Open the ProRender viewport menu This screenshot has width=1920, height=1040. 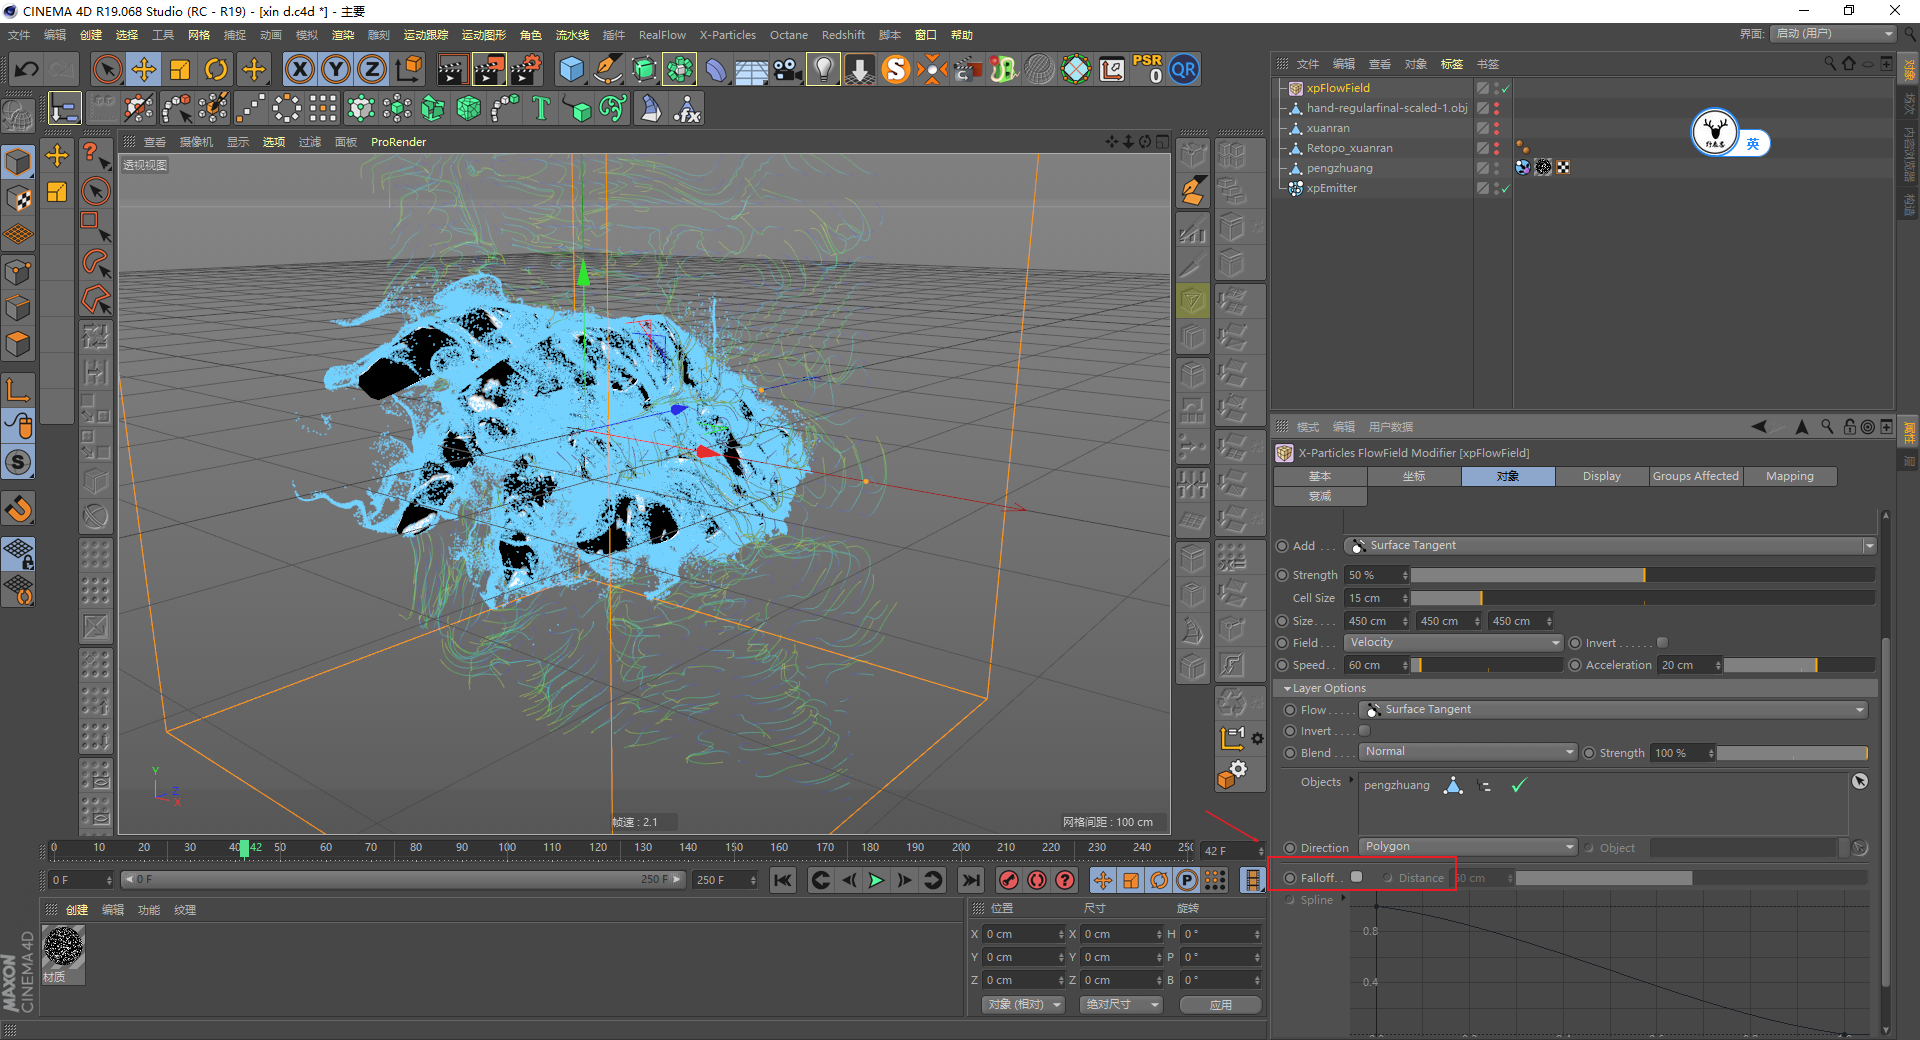[x=398, y=142]
